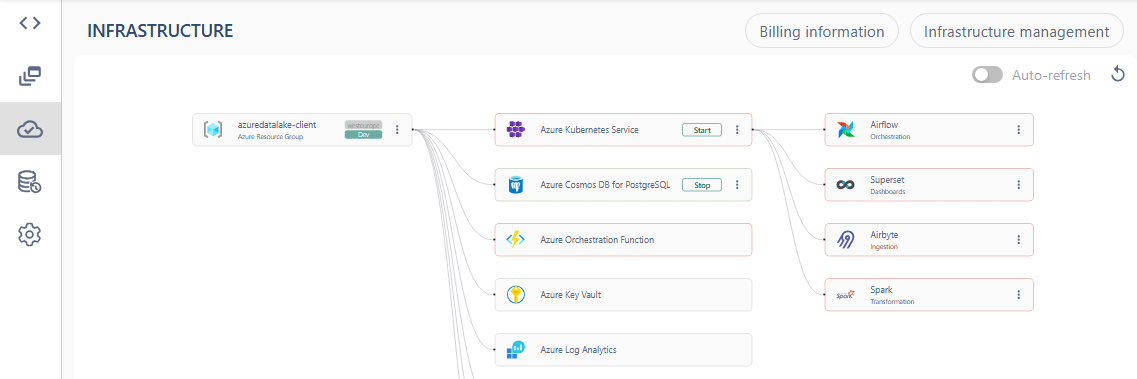This screenshot has width=1137, height=379.
Task: Click the Azure Orchestration Function lightning icon
Action: [x=516, y=240]
